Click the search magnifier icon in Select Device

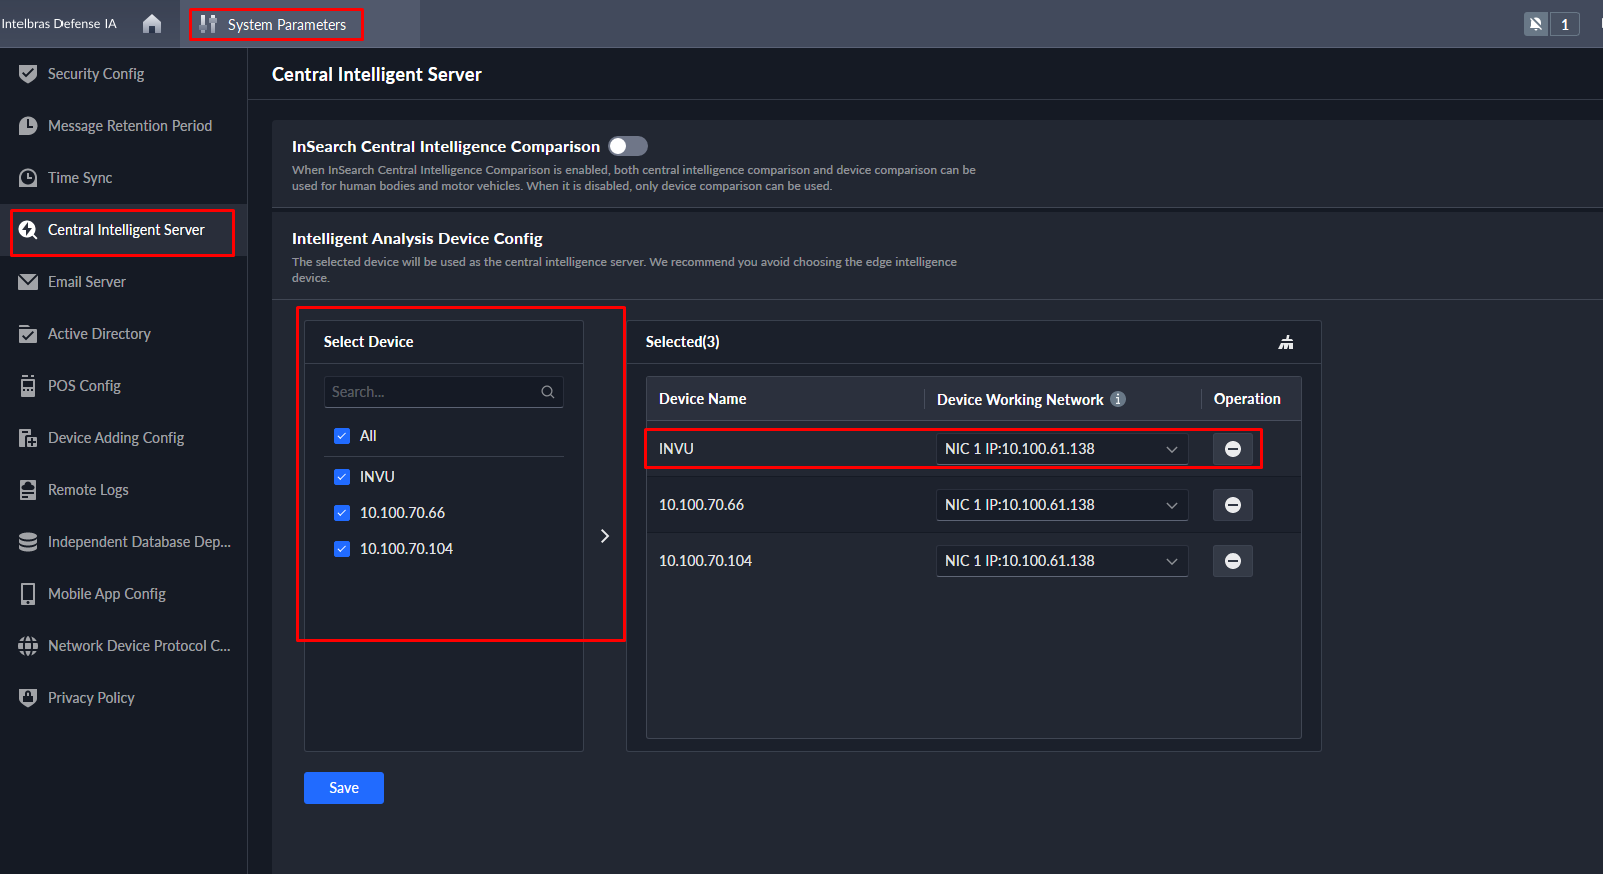(x=548, y=392)
